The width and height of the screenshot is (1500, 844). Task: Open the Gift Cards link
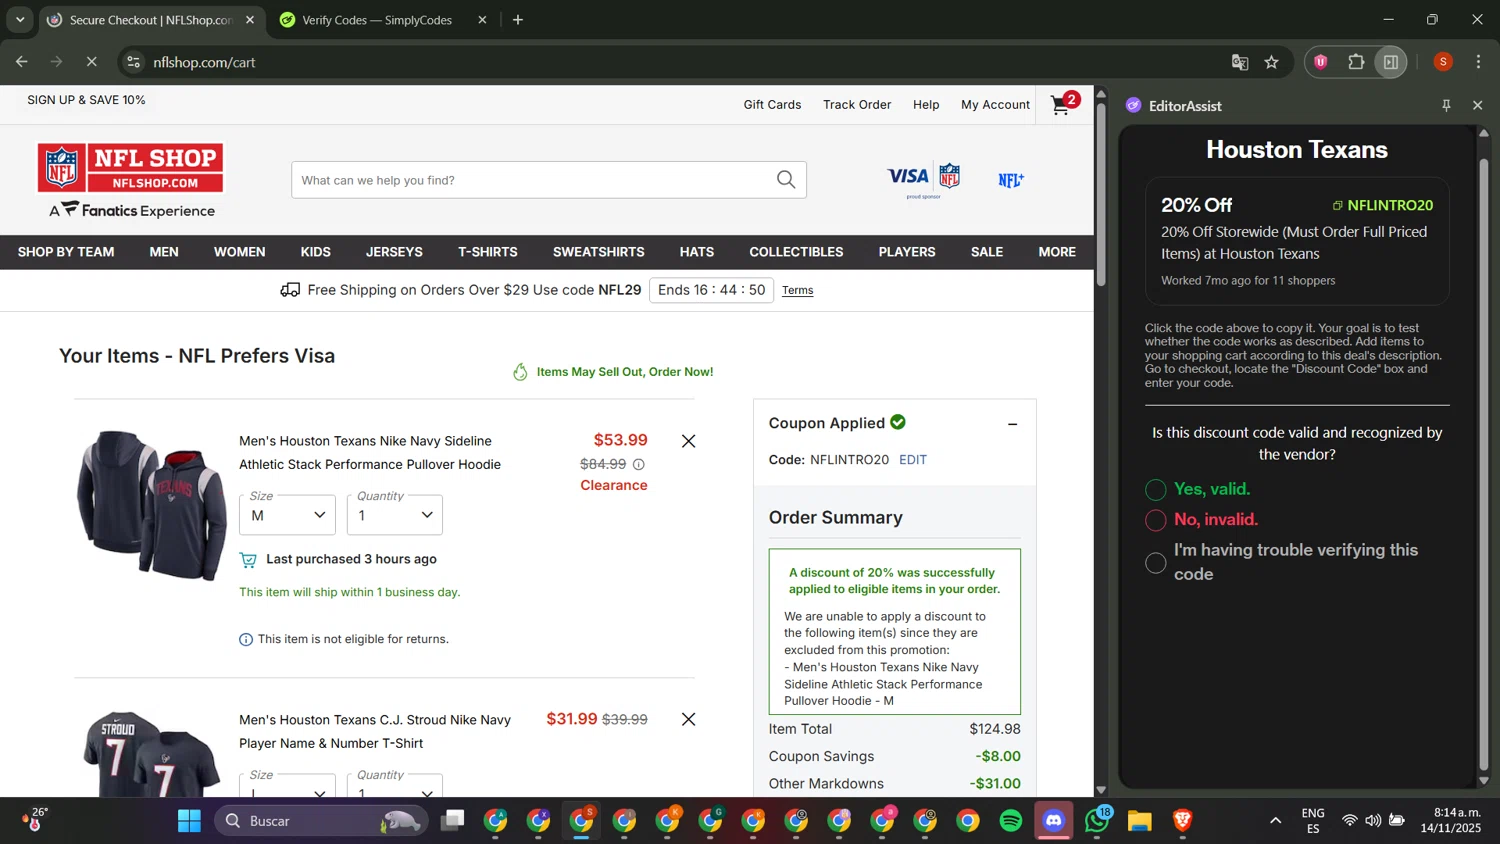(772, 104)
